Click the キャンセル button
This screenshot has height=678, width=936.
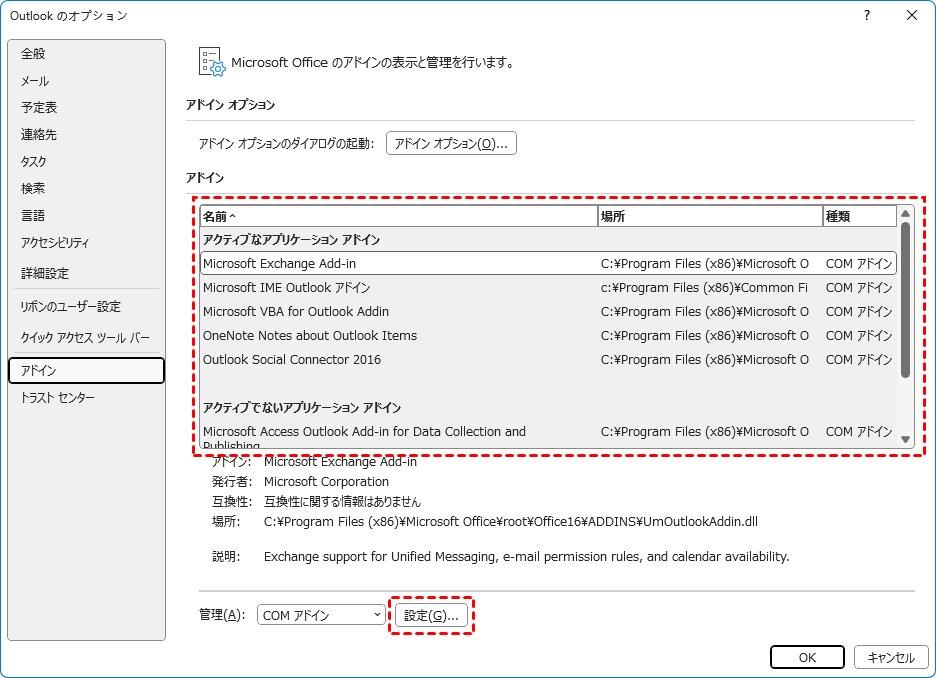pos(891,657)
